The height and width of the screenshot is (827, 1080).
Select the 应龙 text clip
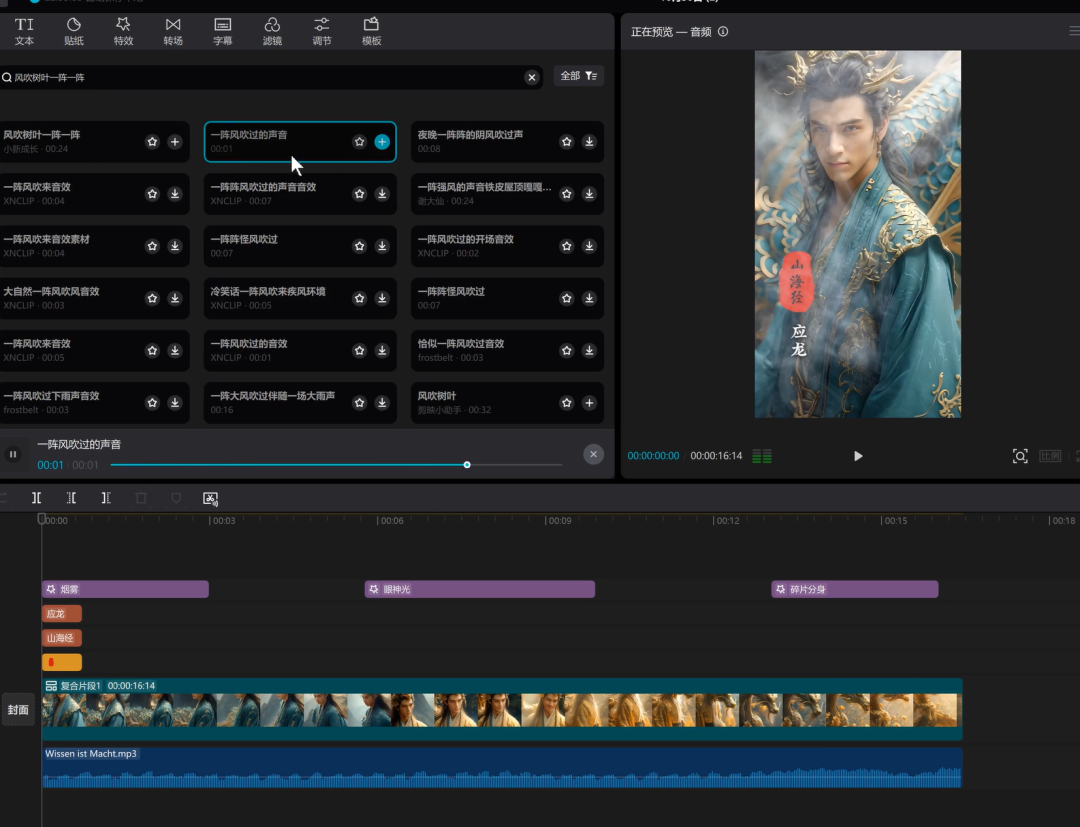pyautogui.click(x=62, y=614)
